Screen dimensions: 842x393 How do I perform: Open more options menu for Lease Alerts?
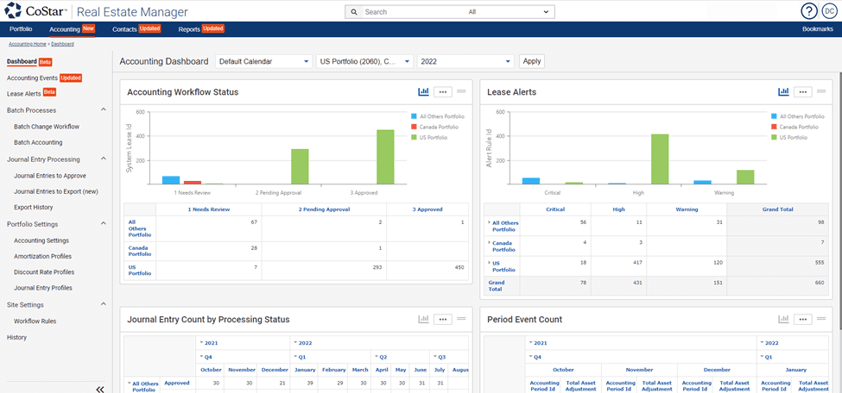click(x=803, y=92)
